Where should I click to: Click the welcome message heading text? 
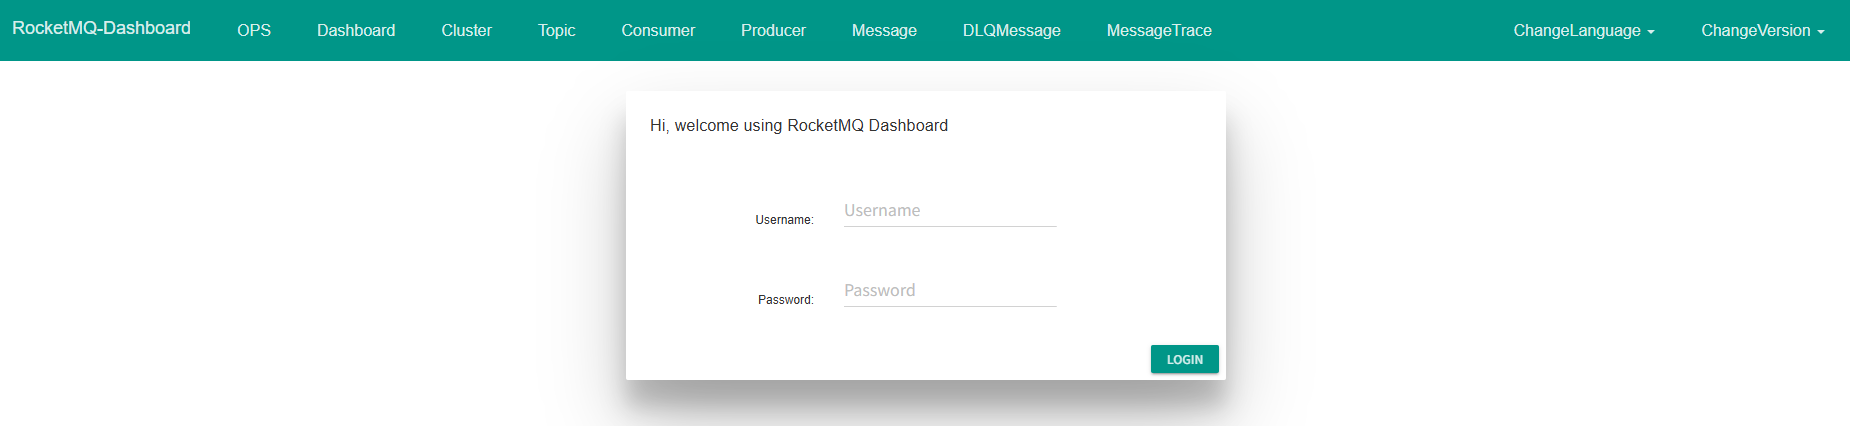799,125
